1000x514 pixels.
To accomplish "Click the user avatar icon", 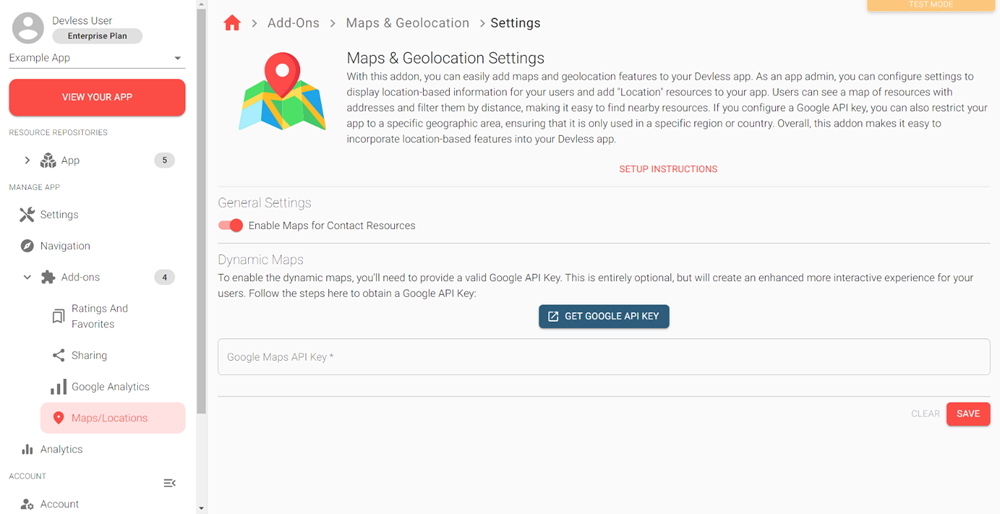I will pos(28,28).
